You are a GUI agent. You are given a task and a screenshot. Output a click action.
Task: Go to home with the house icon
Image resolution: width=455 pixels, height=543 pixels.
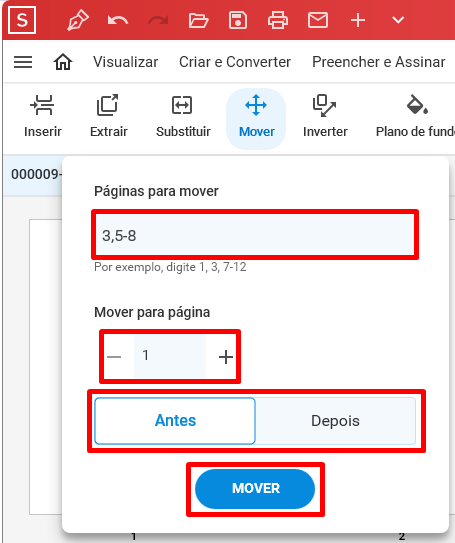[63, 62]
